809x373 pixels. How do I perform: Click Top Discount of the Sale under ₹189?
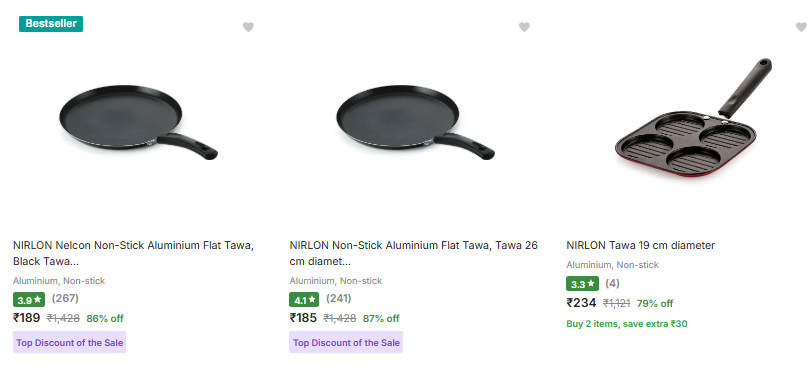click(70, 343)
